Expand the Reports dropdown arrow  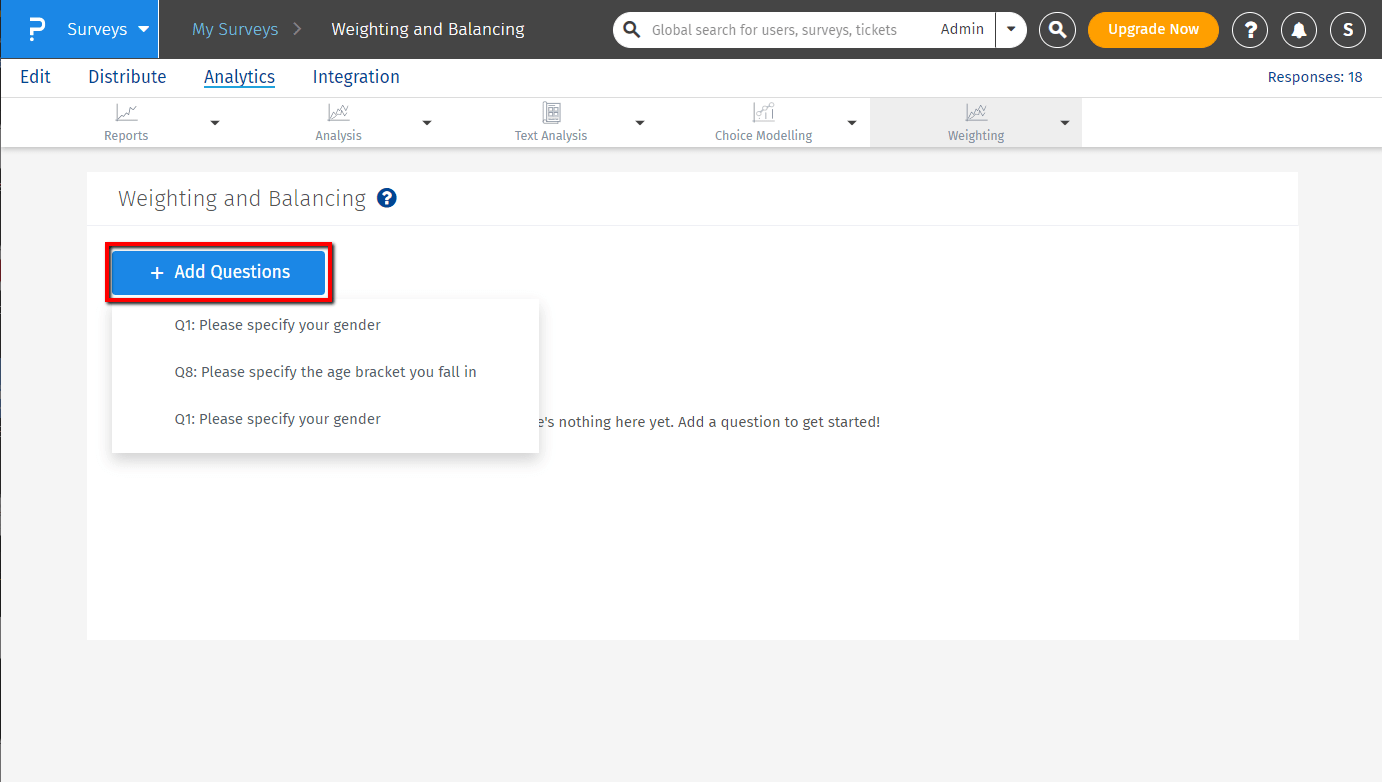(215, 123)
